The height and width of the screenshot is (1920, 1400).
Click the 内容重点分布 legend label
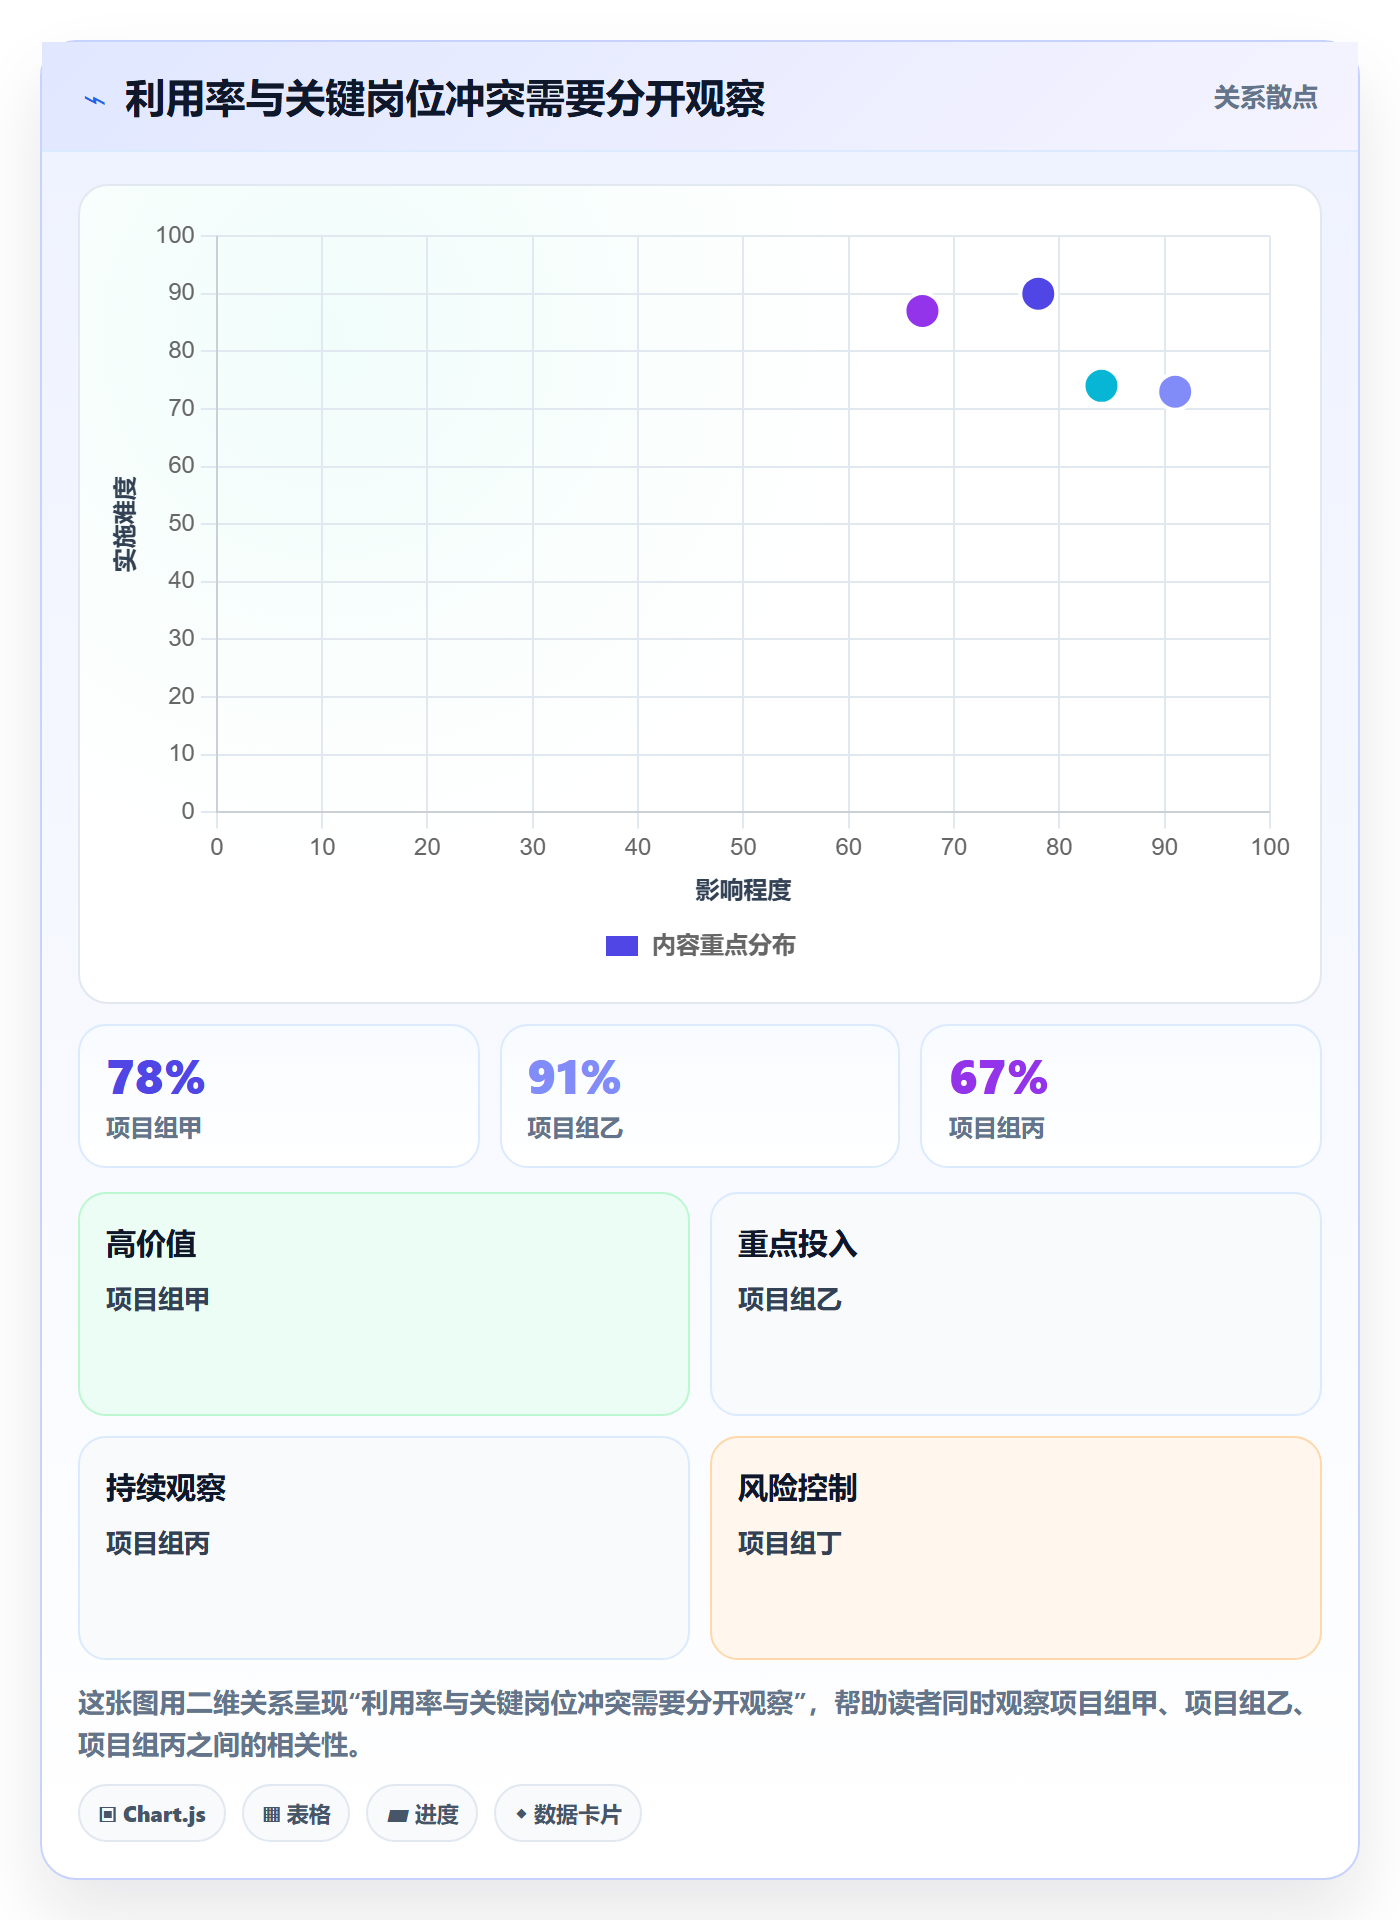(724, 946)
